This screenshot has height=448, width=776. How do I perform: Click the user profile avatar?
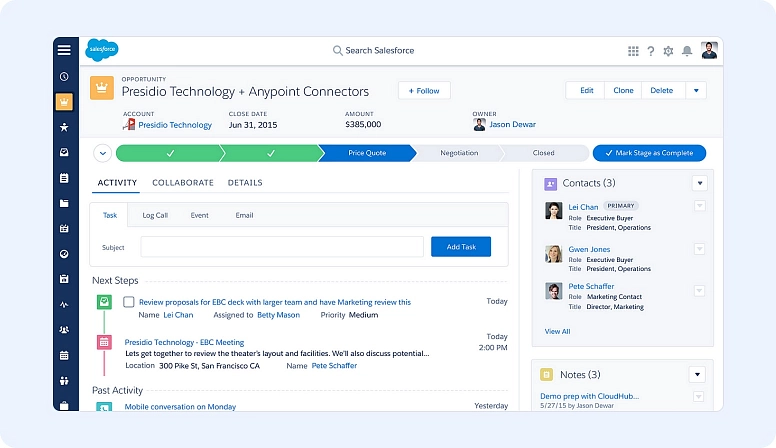tap(709, 50)
